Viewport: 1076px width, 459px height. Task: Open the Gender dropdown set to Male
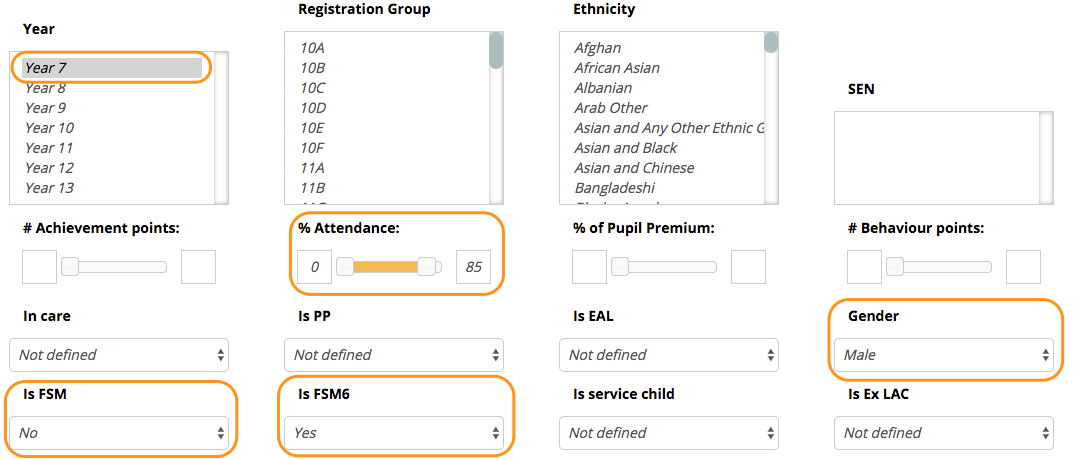944,355
